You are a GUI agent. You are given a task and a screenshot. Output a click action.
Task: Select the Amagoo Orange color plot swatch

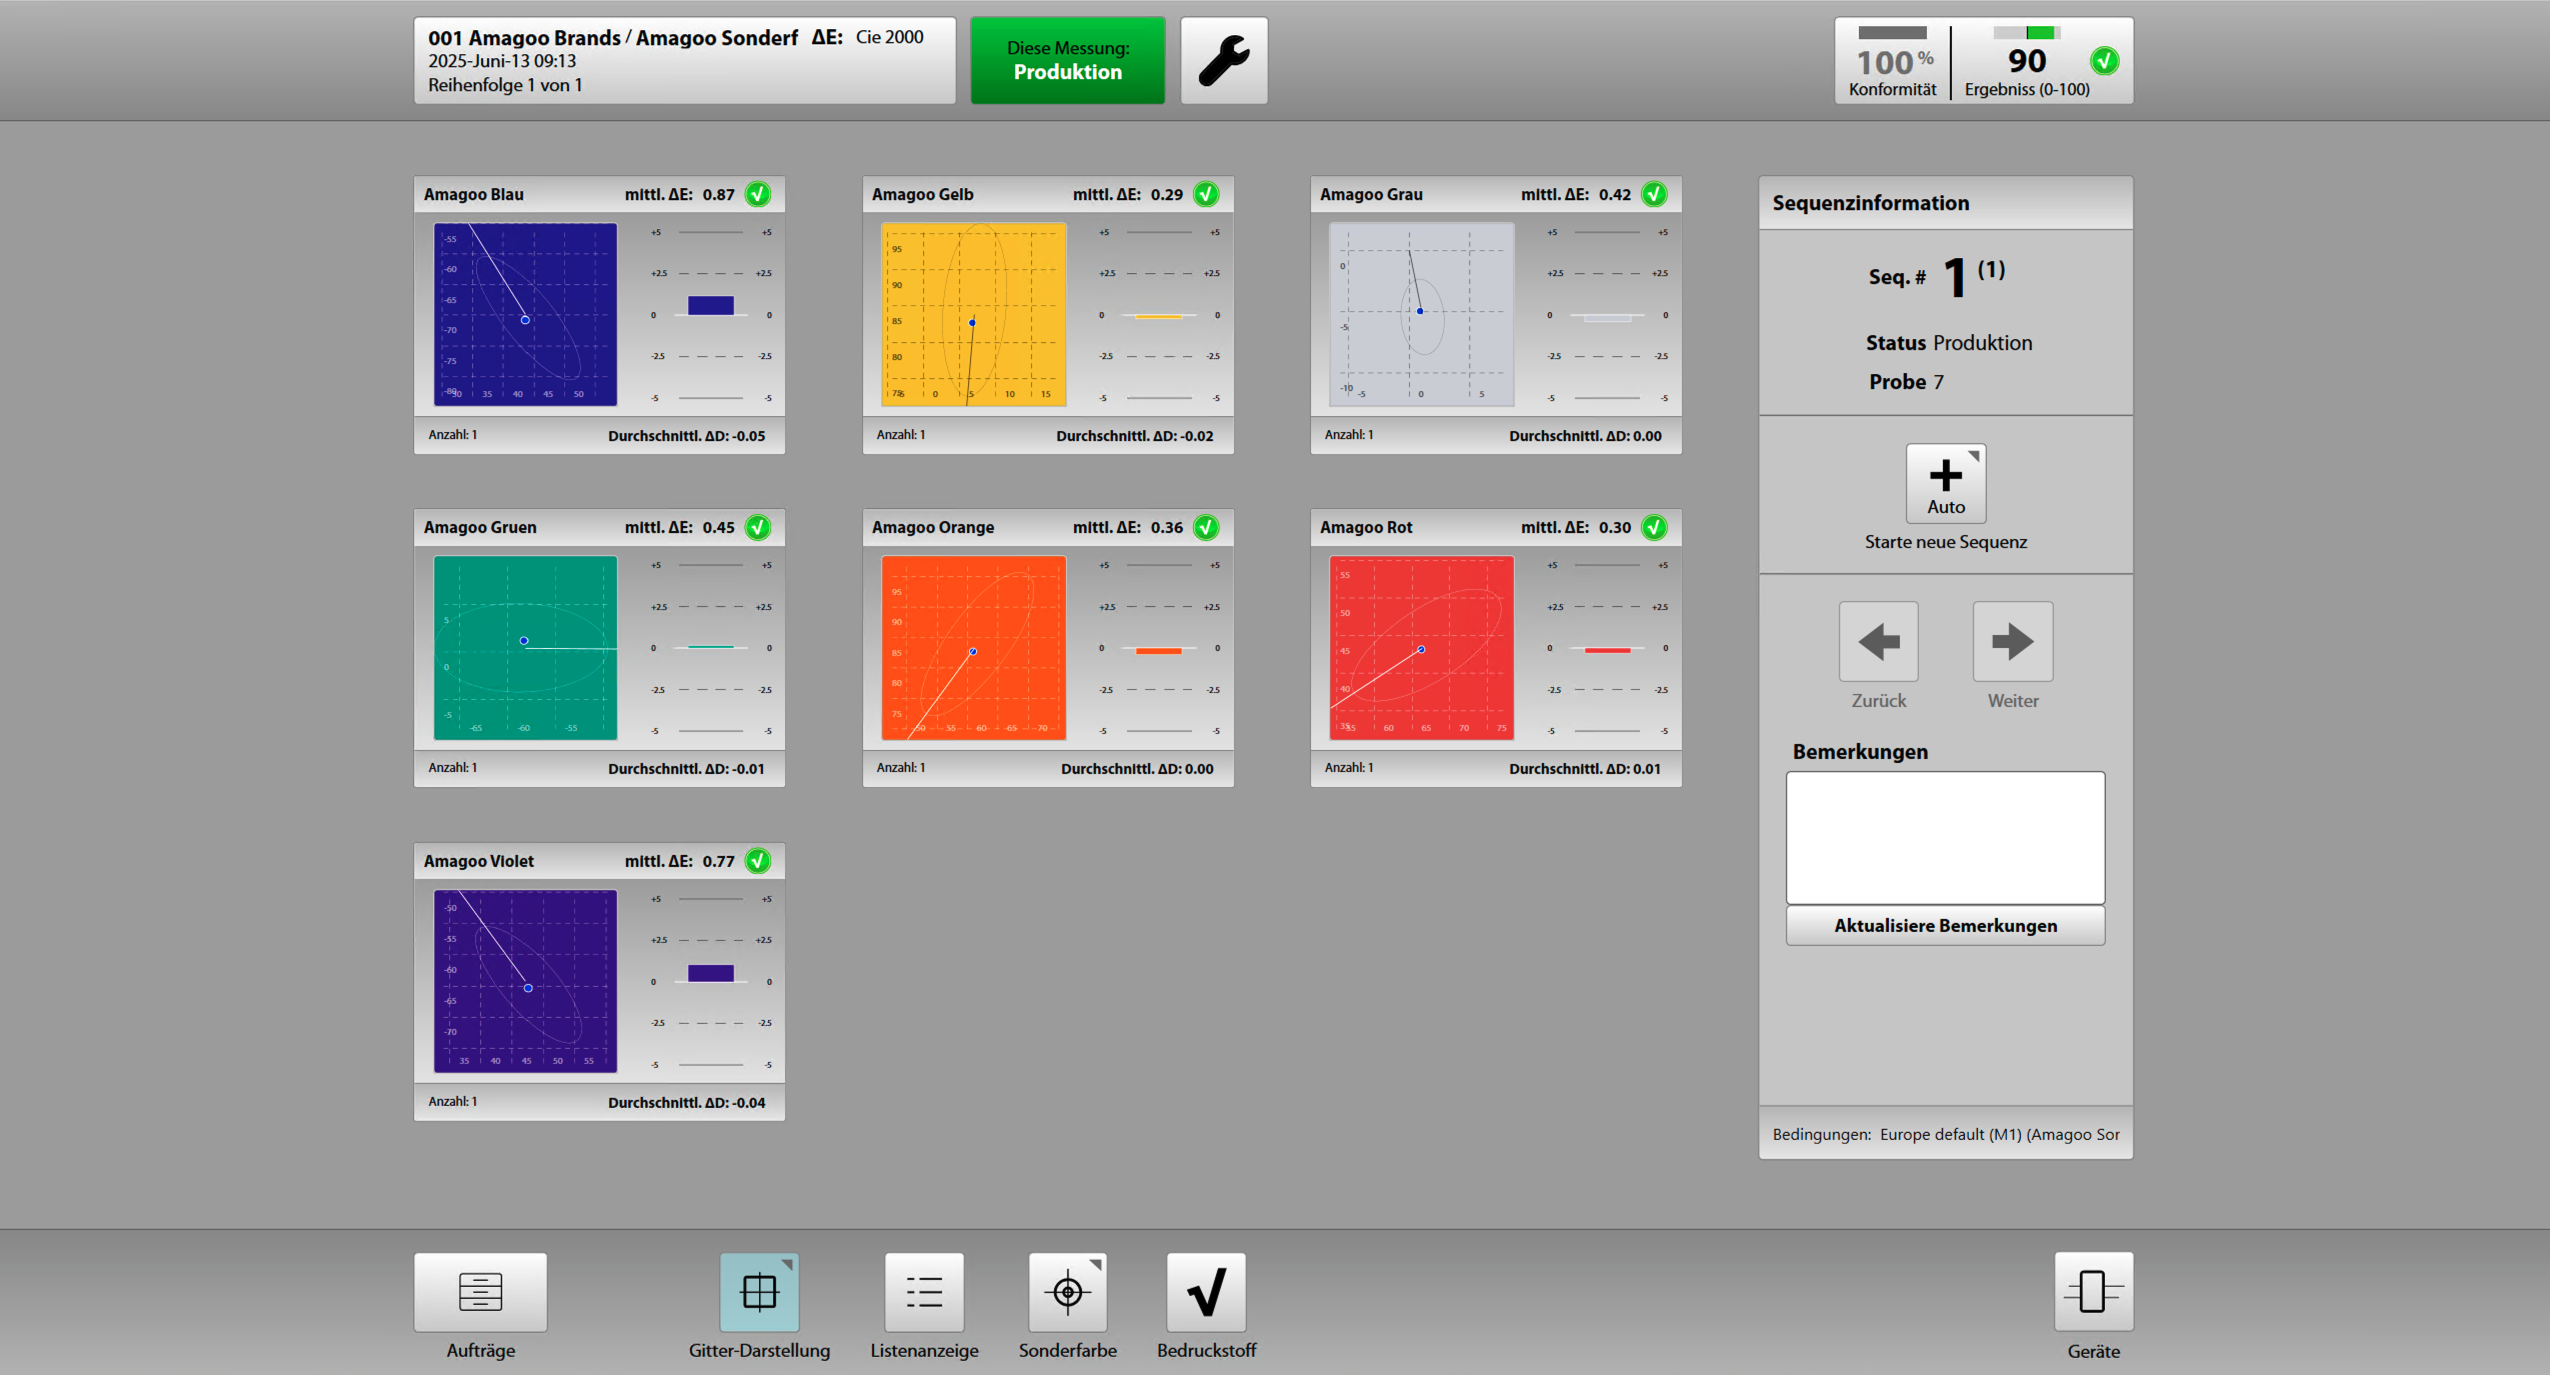pos(972,647)
